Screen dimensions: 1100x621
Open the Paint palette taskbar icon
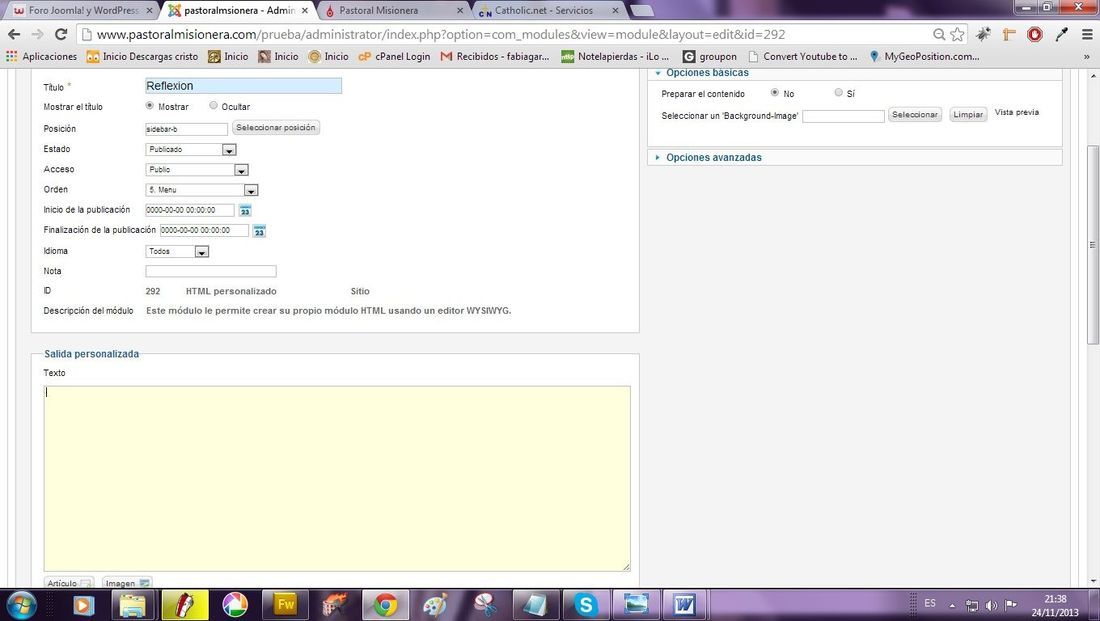[435, 605]
